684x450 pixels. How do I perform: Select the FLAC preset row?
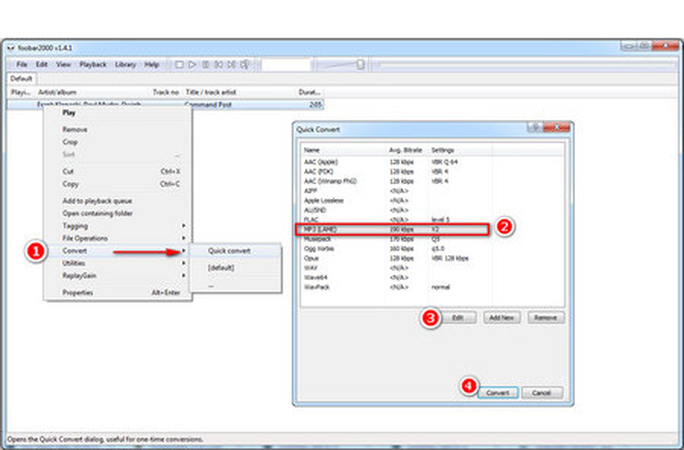pos(432,220)
